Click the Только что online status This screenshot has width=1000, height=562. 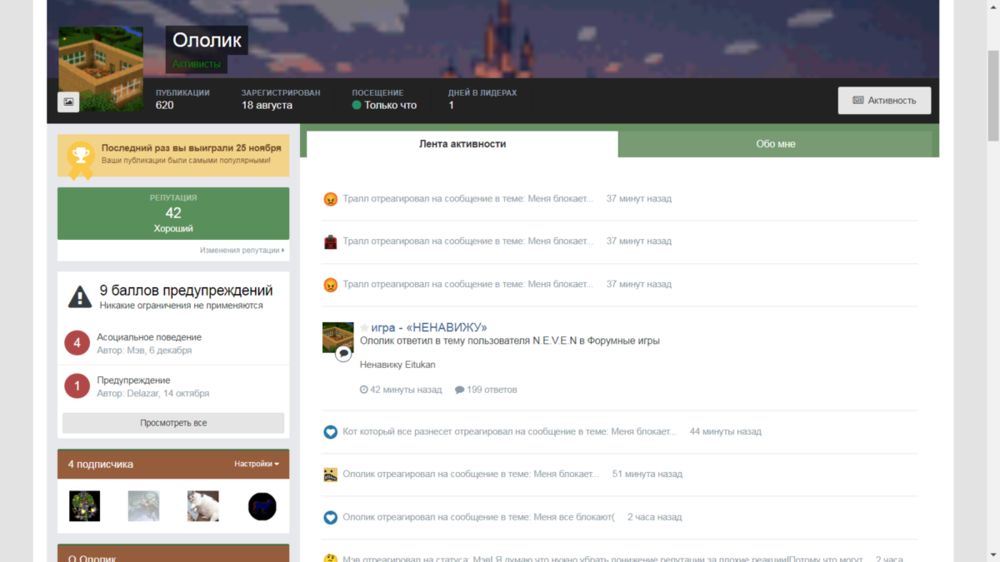click(385, 105)
